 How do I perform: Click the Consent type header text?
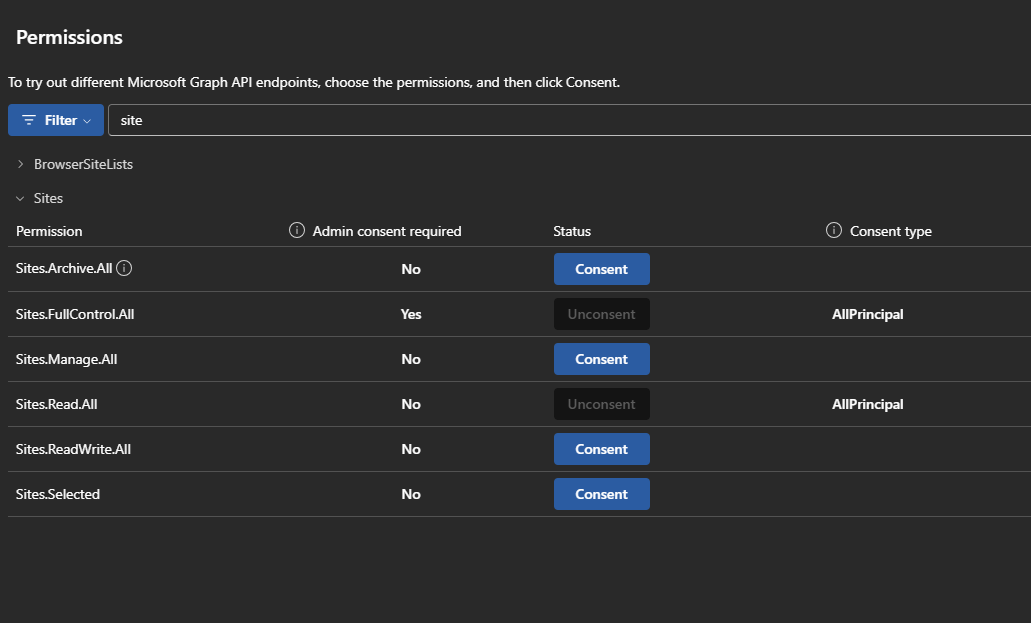pos(890,231)
